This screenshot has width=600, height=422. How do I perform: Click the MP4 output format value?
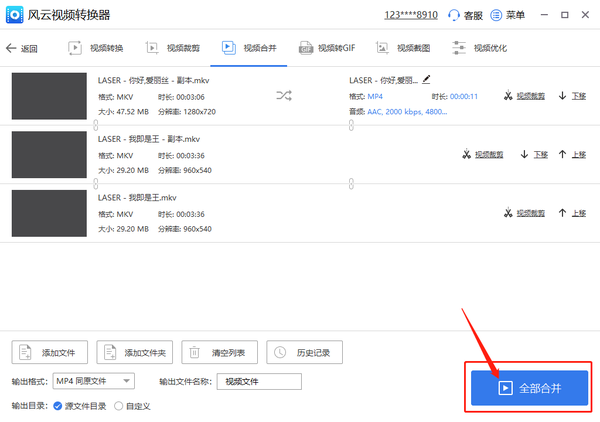point(375,96)
